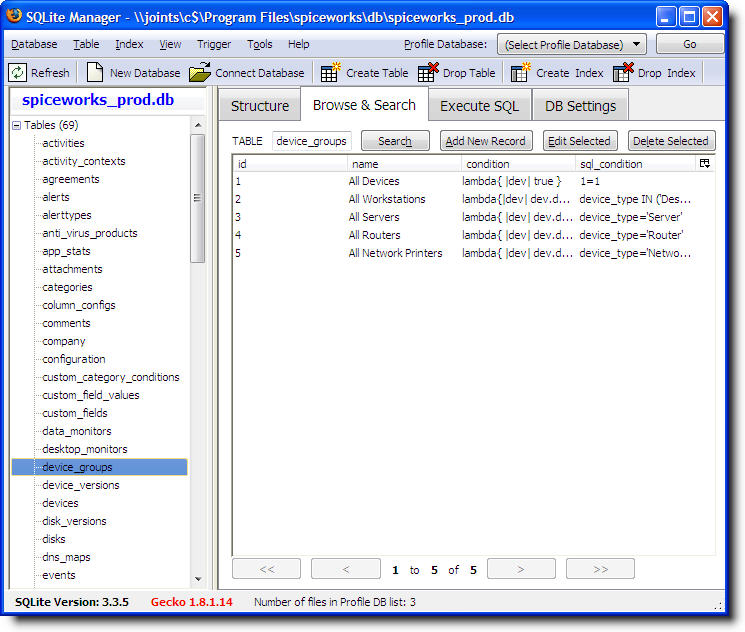Click the Create Index icon

point(520,72)
